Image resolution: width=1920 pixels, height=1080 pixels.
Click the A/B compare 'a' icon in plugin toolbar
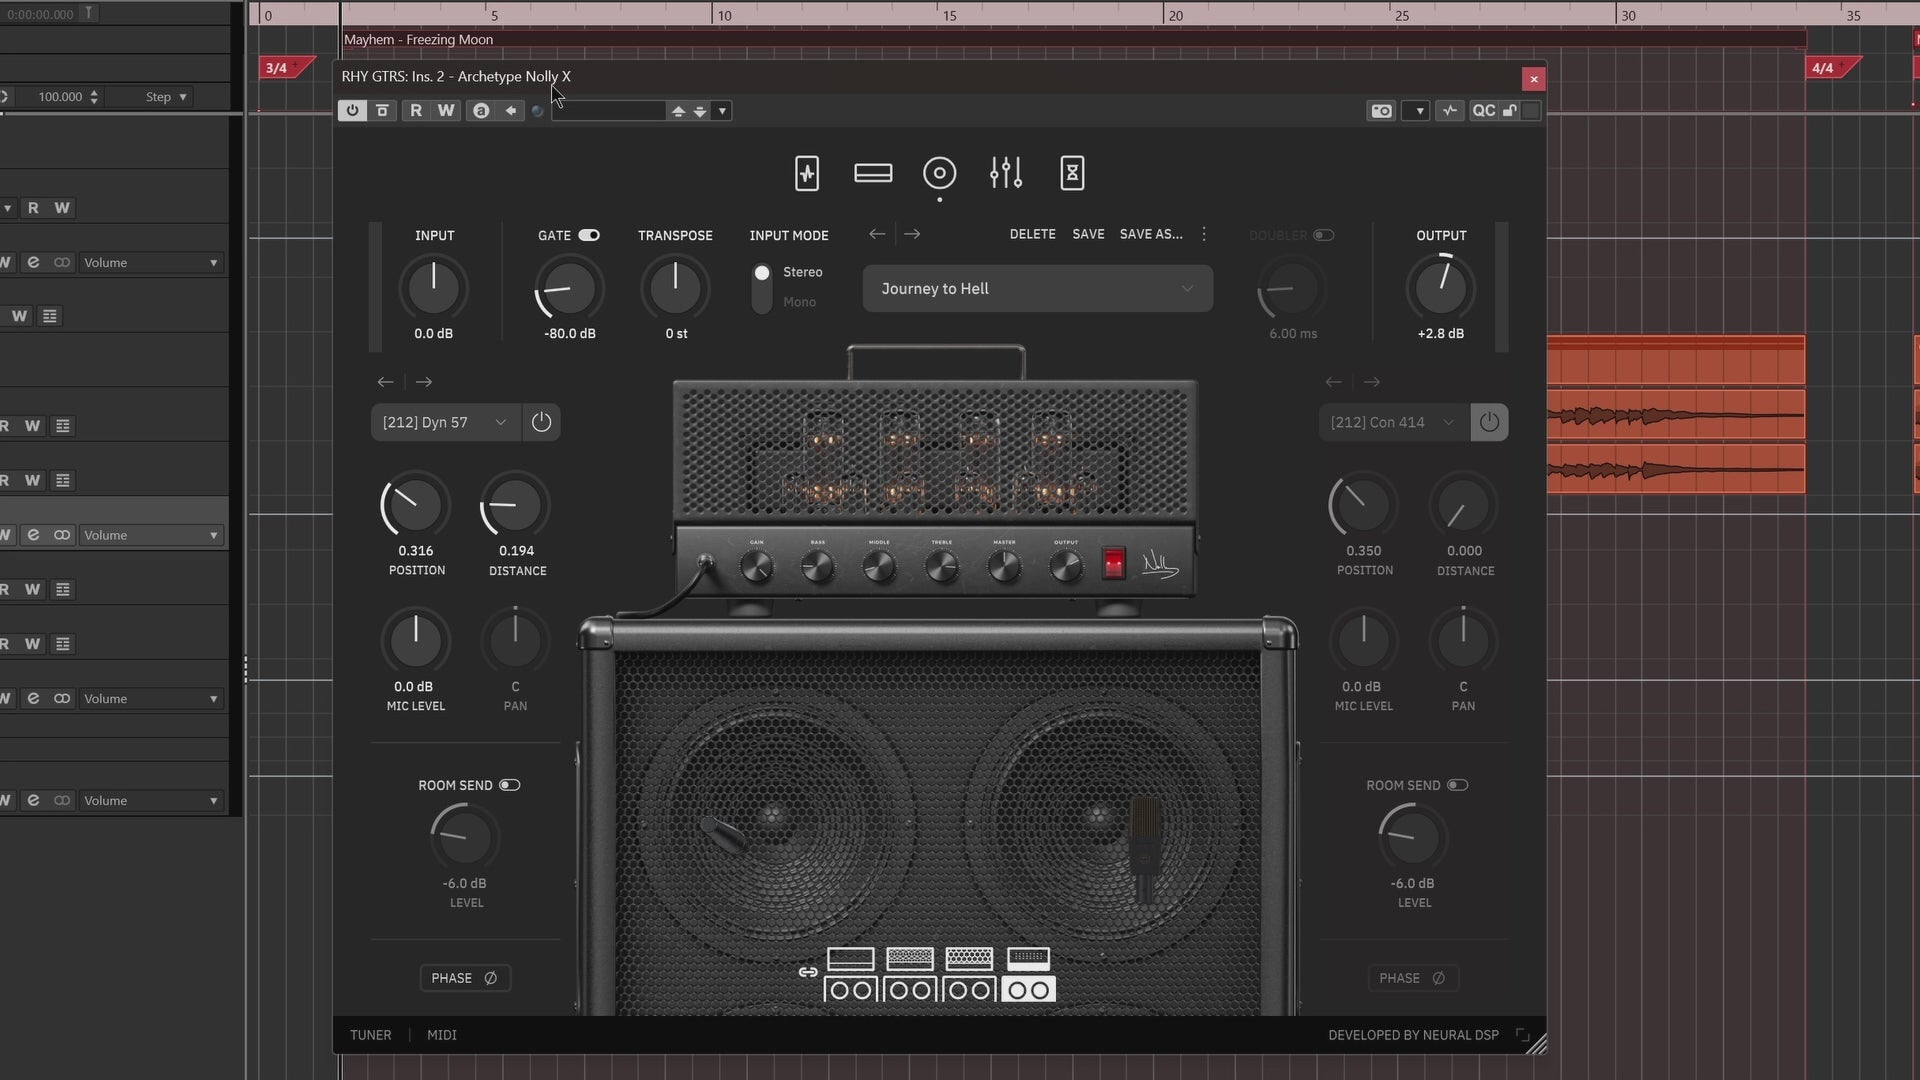coord(481,110)
